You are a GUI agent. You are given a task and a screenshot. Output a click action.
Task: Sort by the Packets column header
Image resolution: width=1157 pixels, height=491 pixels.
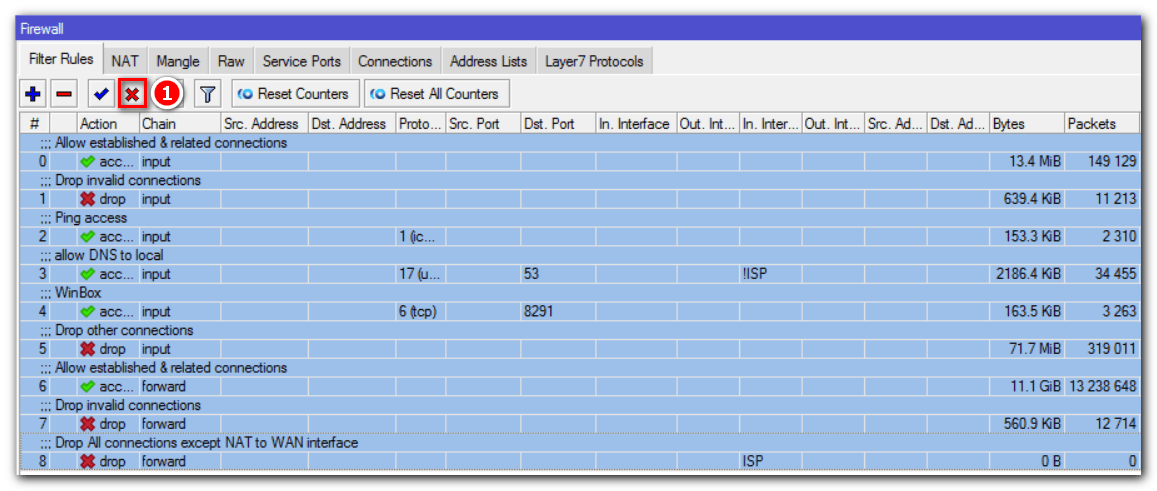pos(1100,124)
